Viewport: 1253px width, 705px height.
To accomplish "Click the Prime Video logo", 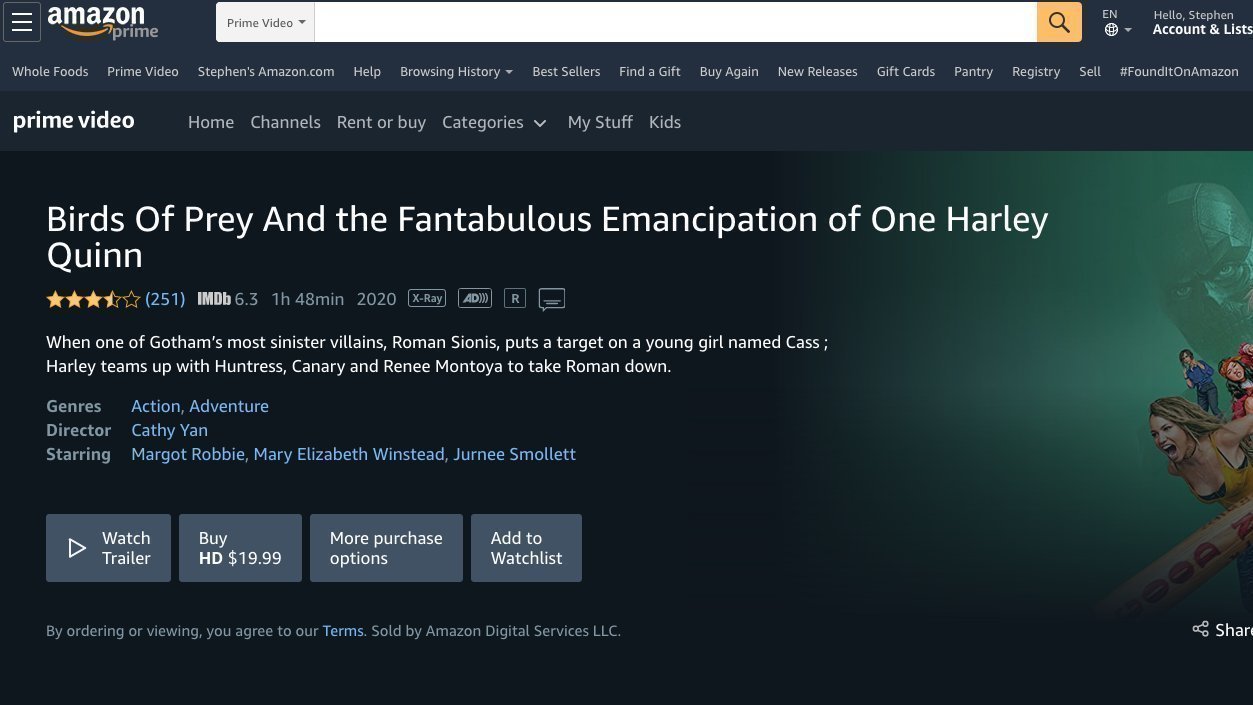I will click(73, 120).
